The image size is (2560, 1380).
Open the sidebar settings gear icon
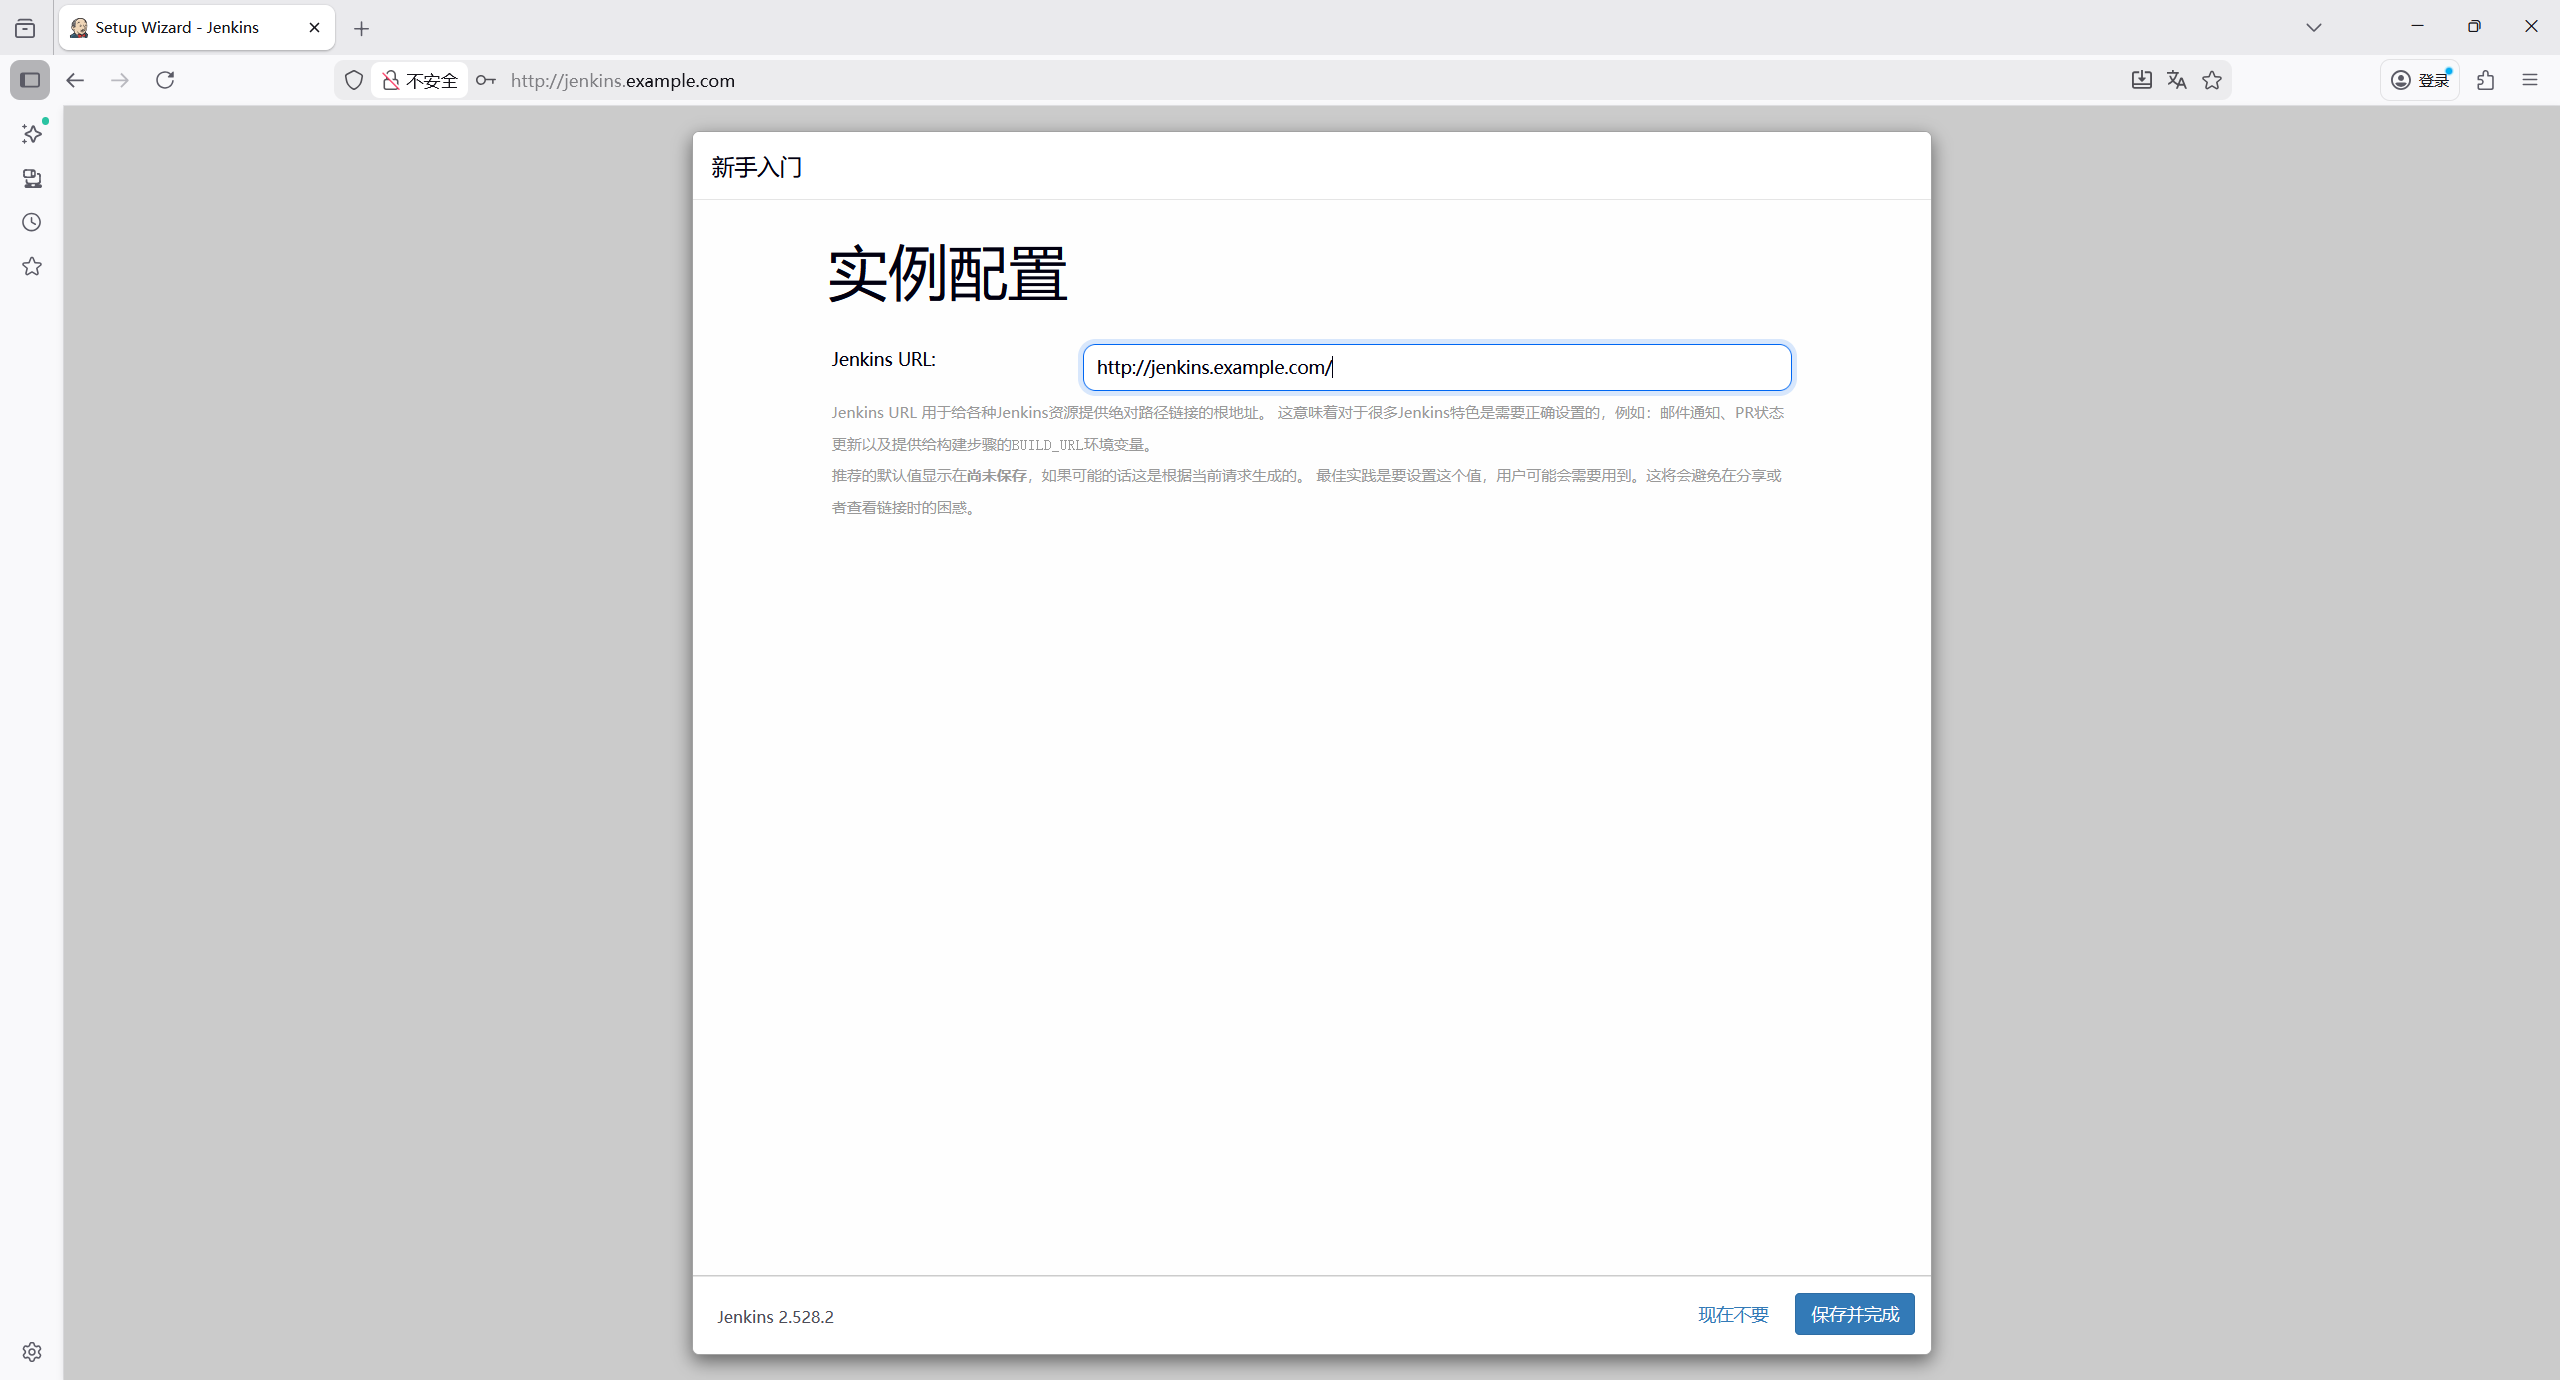click(x=32, y=1352)
